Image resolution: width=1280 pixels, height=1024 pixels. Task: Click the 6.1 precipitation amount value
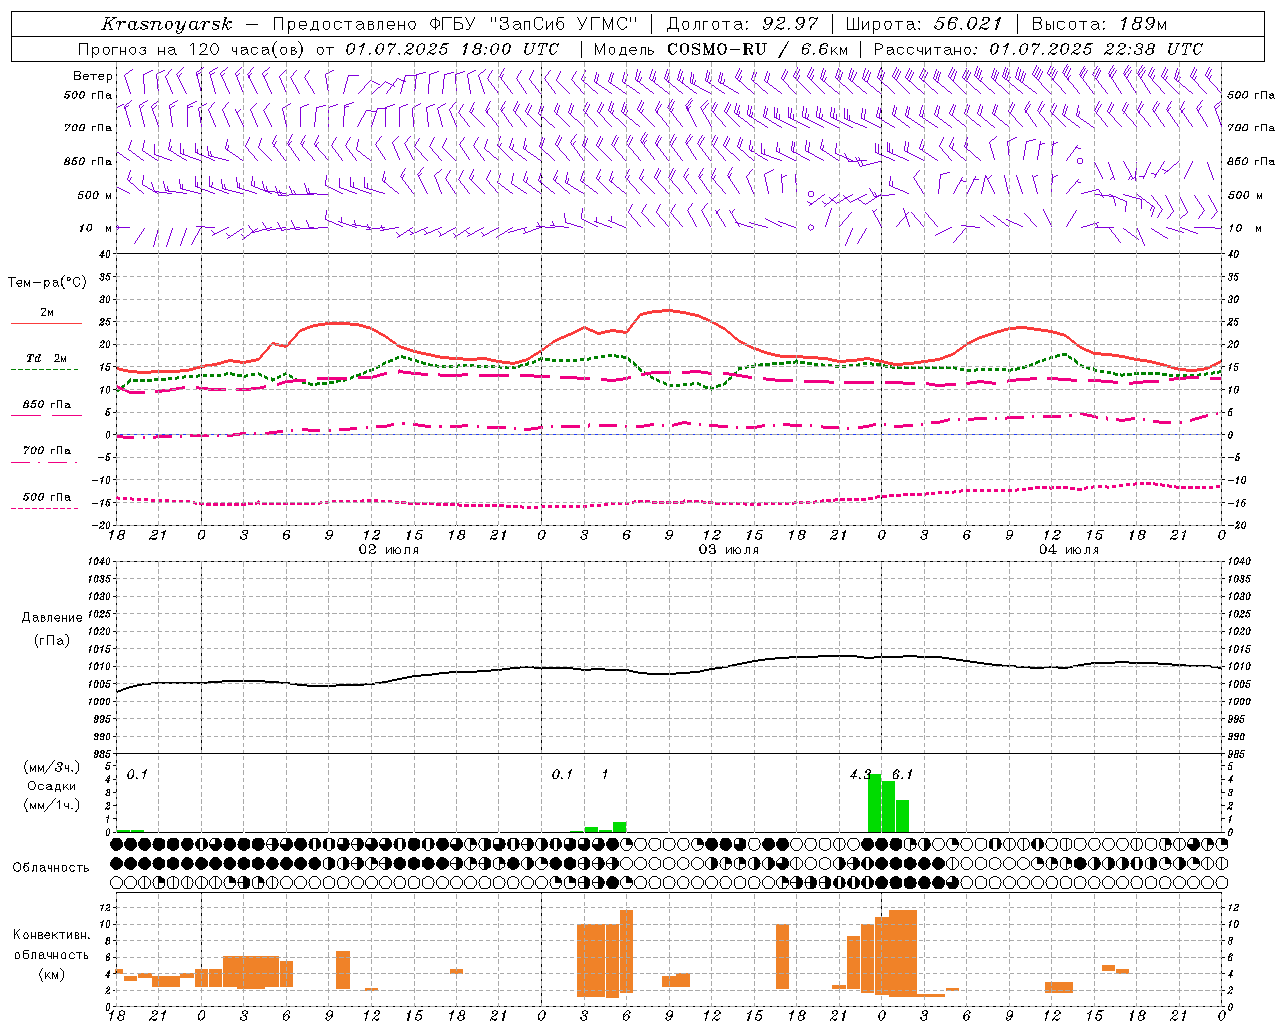pyautogui.click(x=902, y=775)
